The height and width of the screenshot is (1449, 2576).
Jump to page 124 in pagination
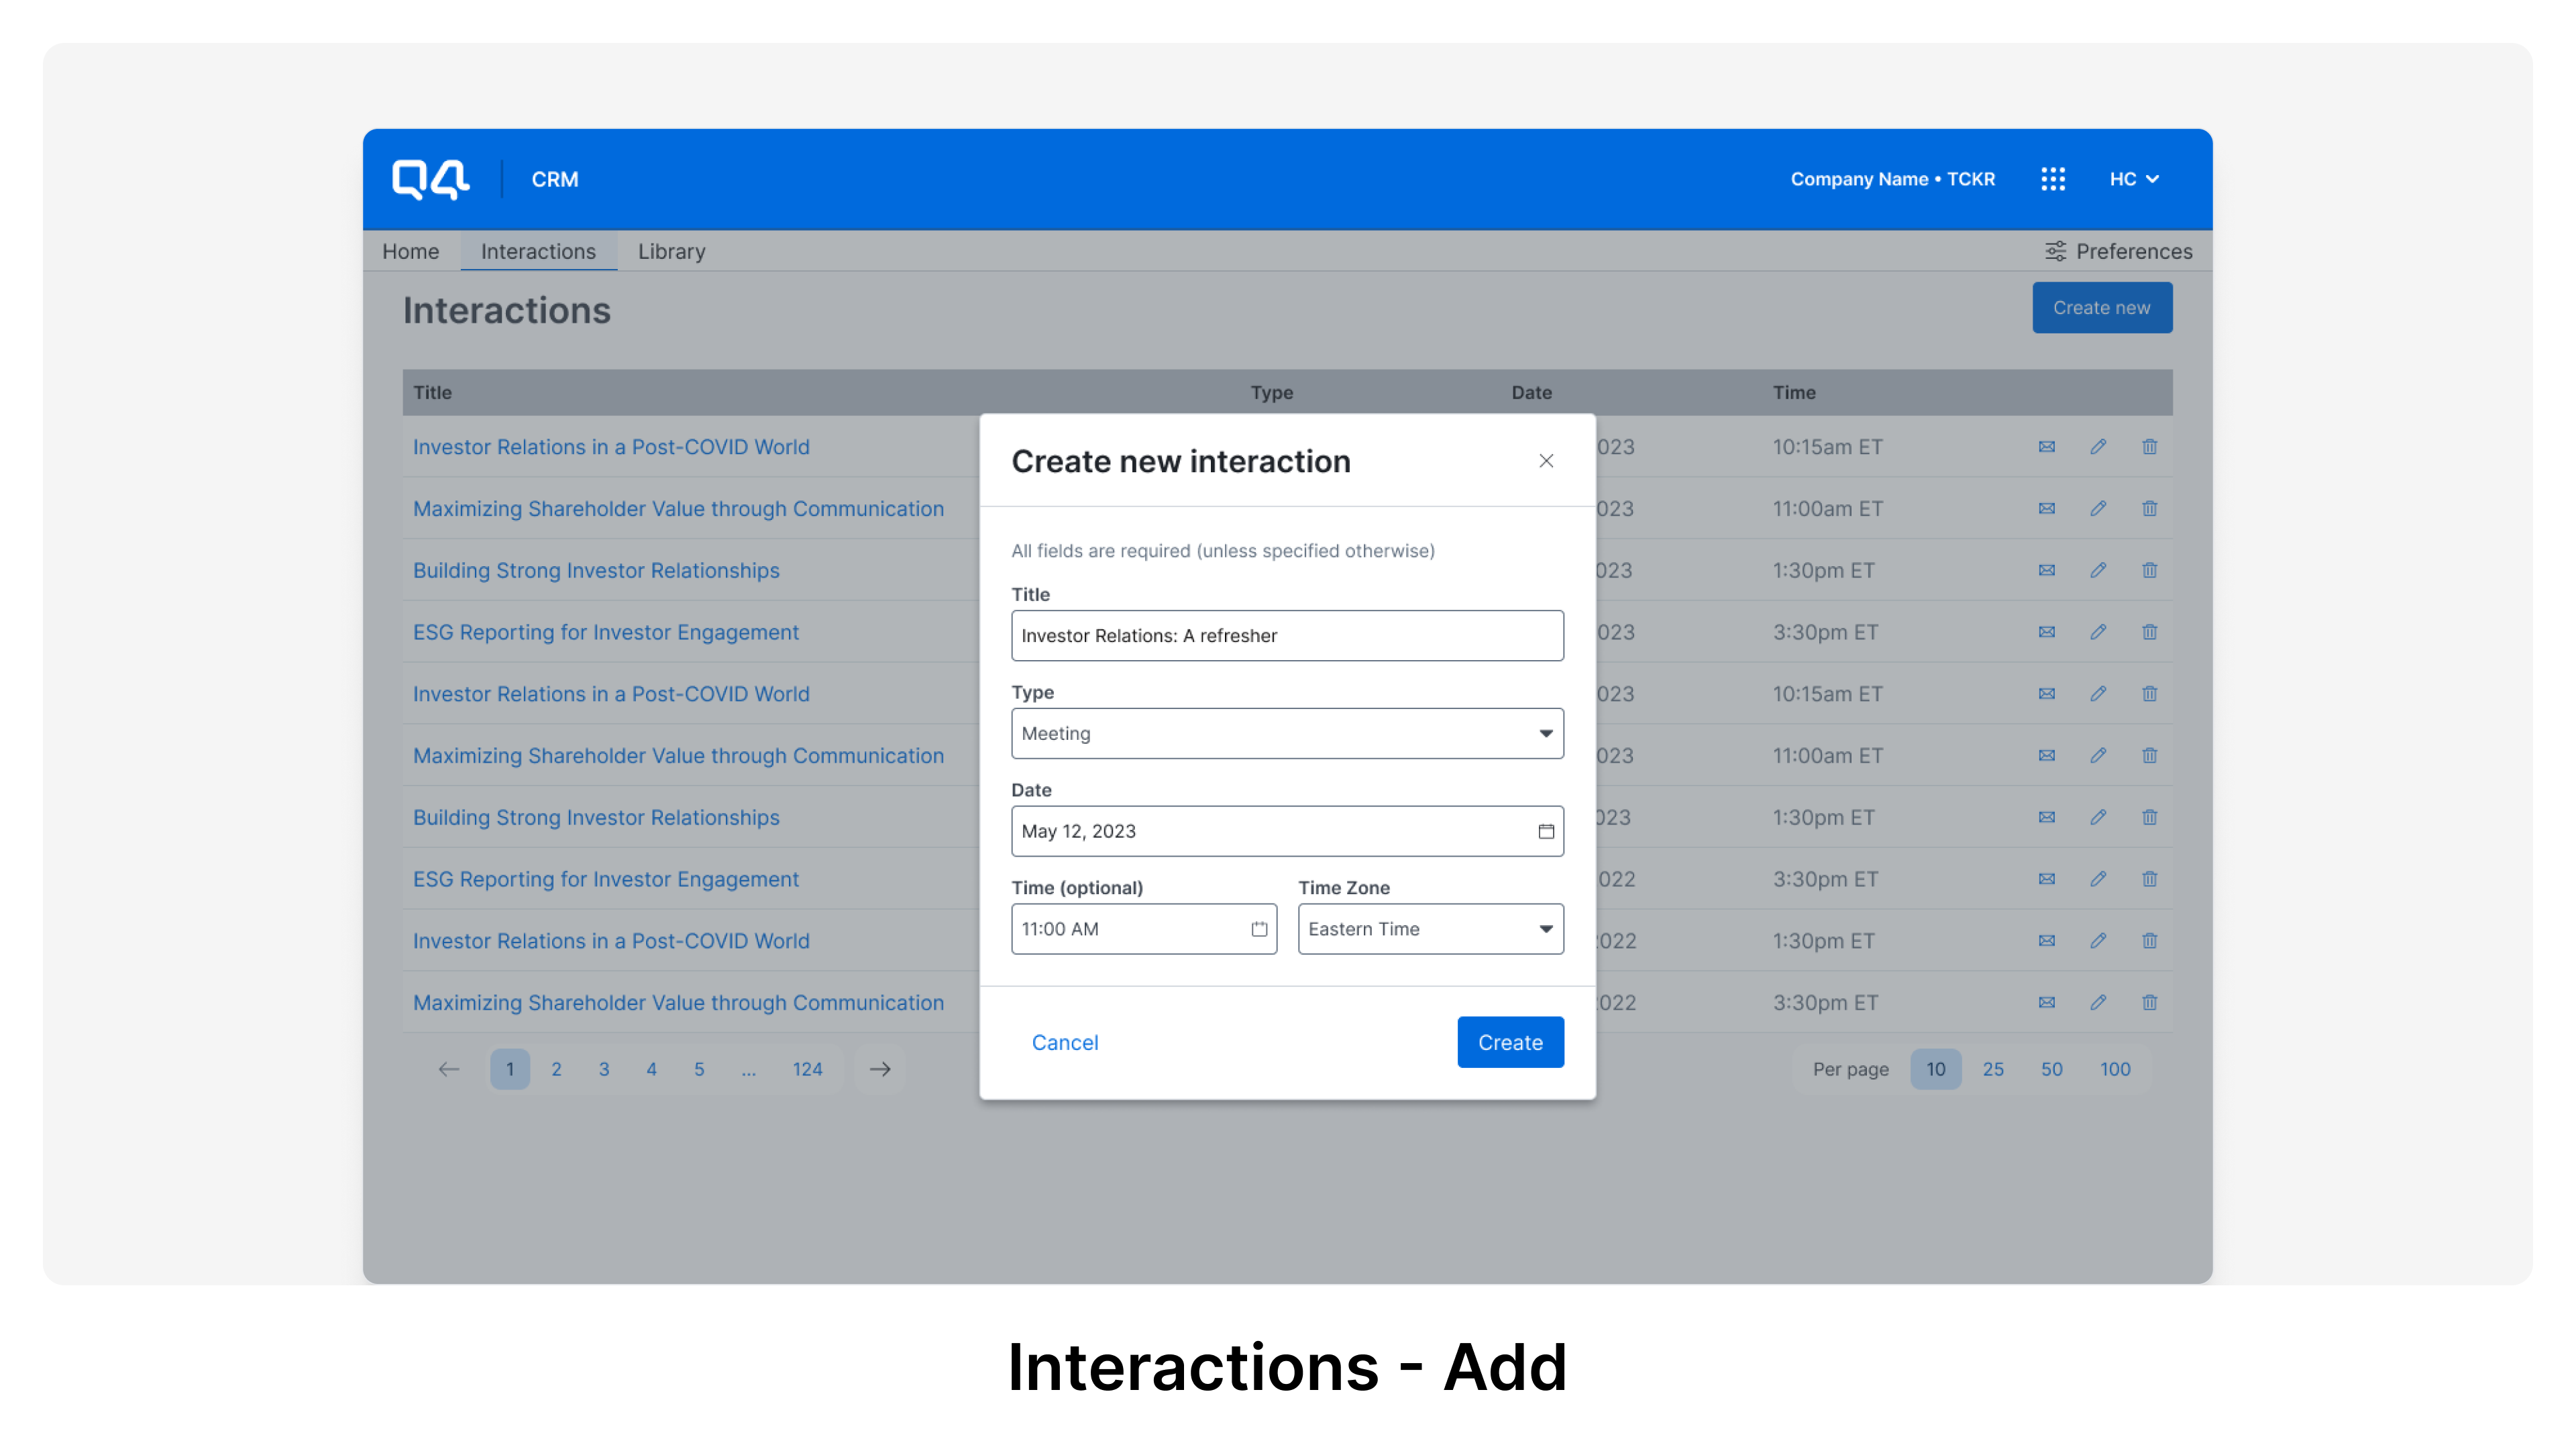click(x=807, y=1068)
